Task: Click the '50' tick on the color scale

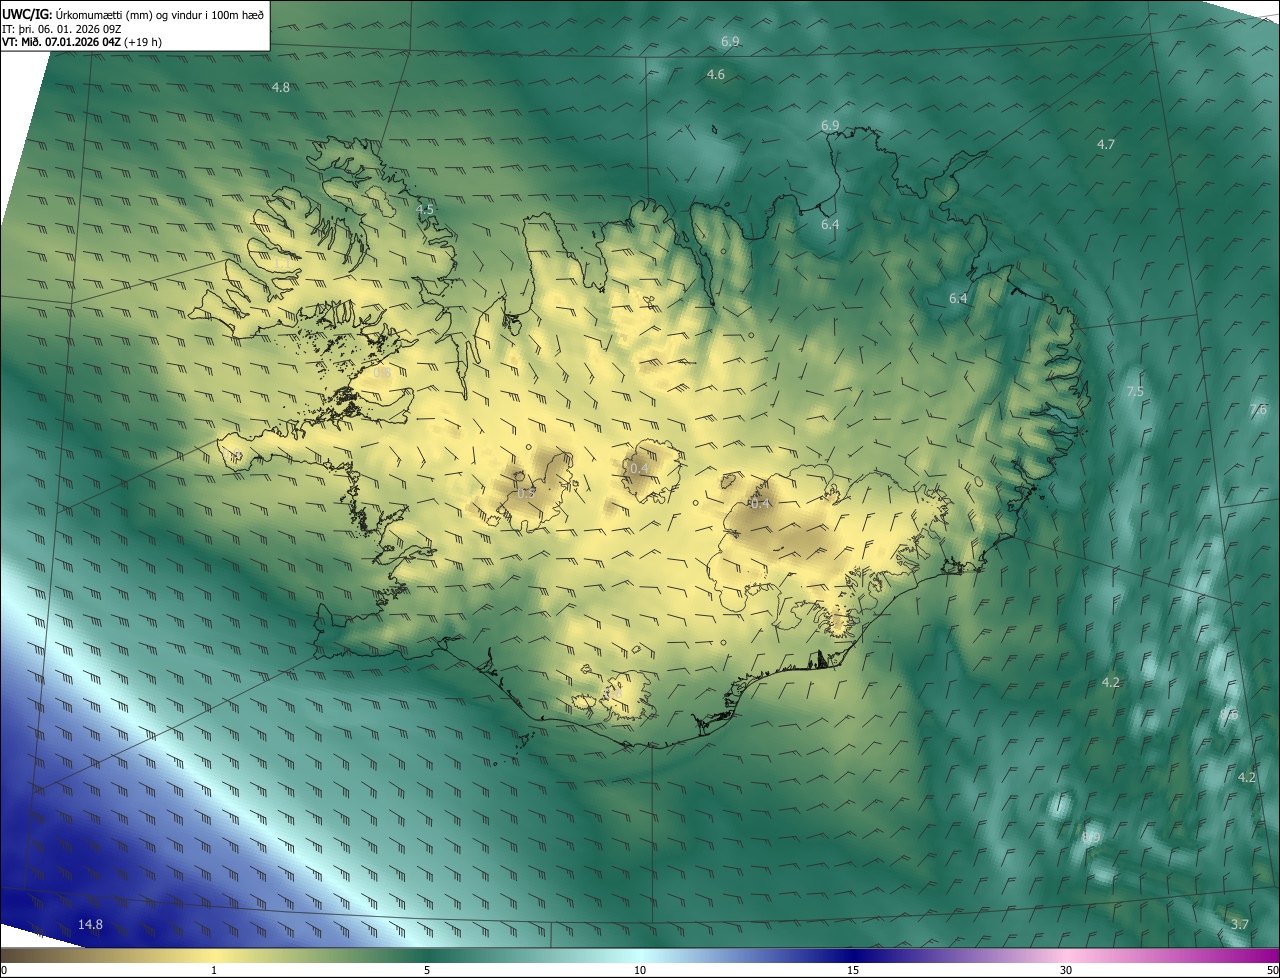Action: 1272,970
